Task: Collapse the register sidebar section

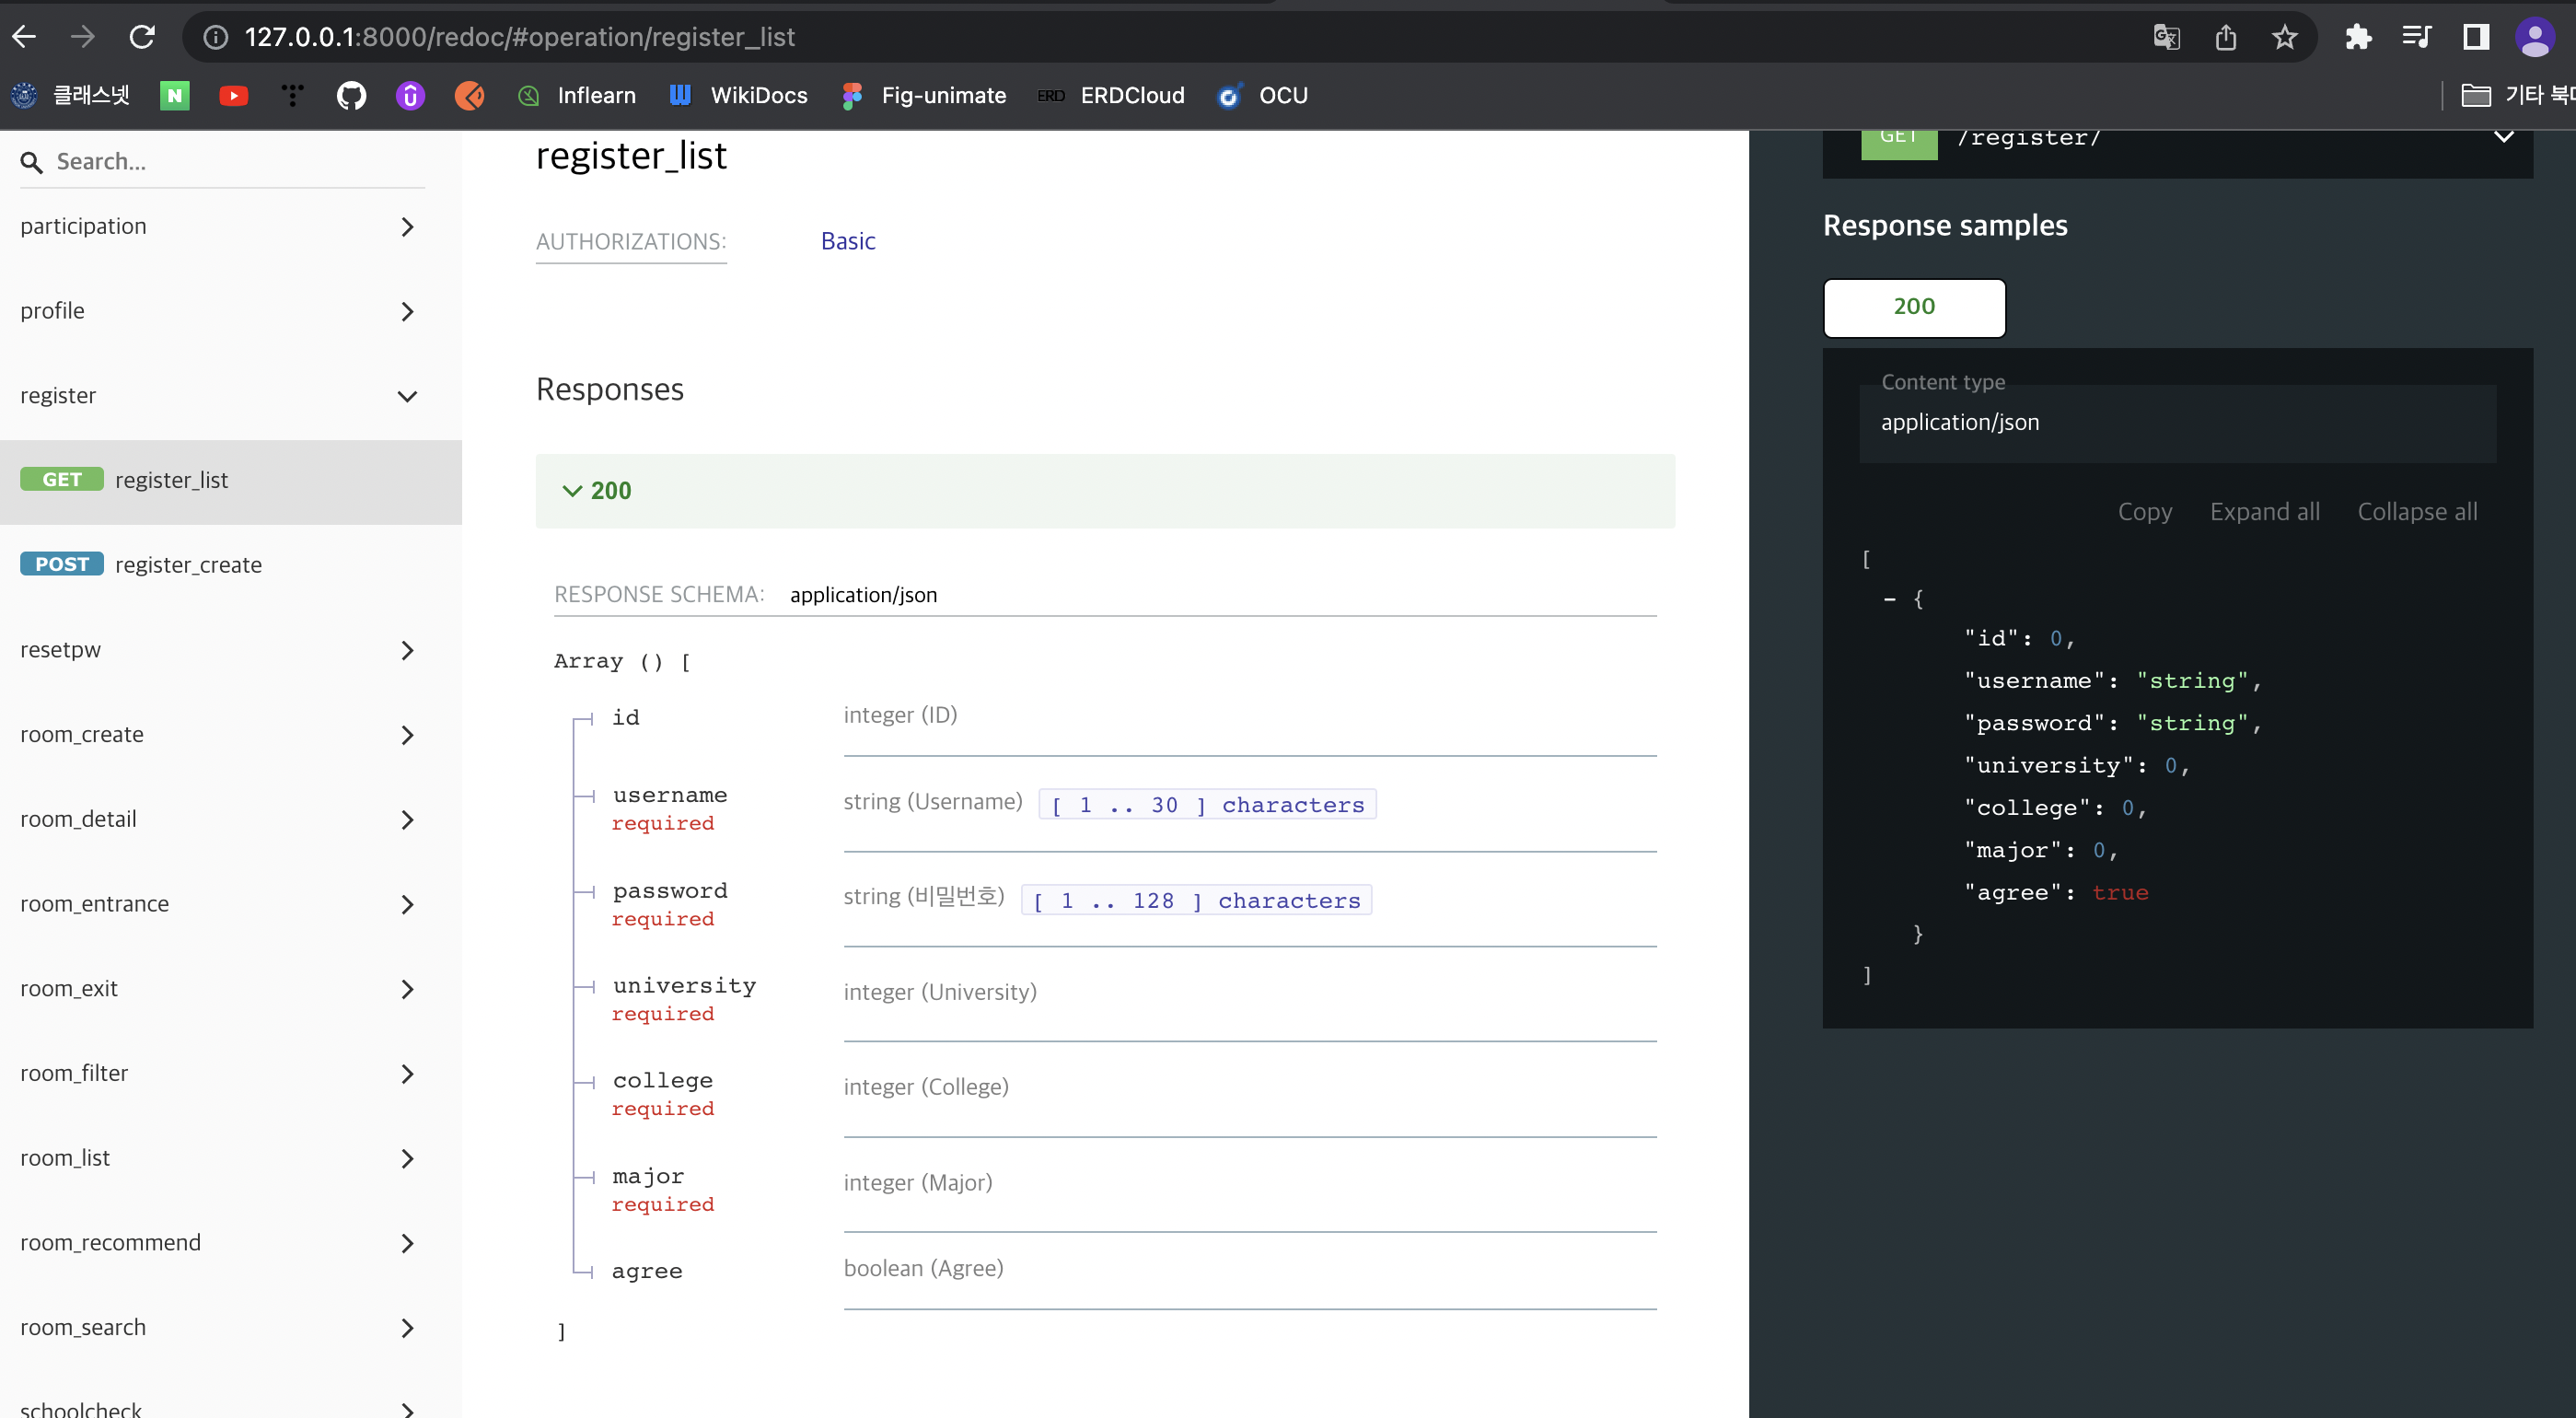Action: pos(407,396)
